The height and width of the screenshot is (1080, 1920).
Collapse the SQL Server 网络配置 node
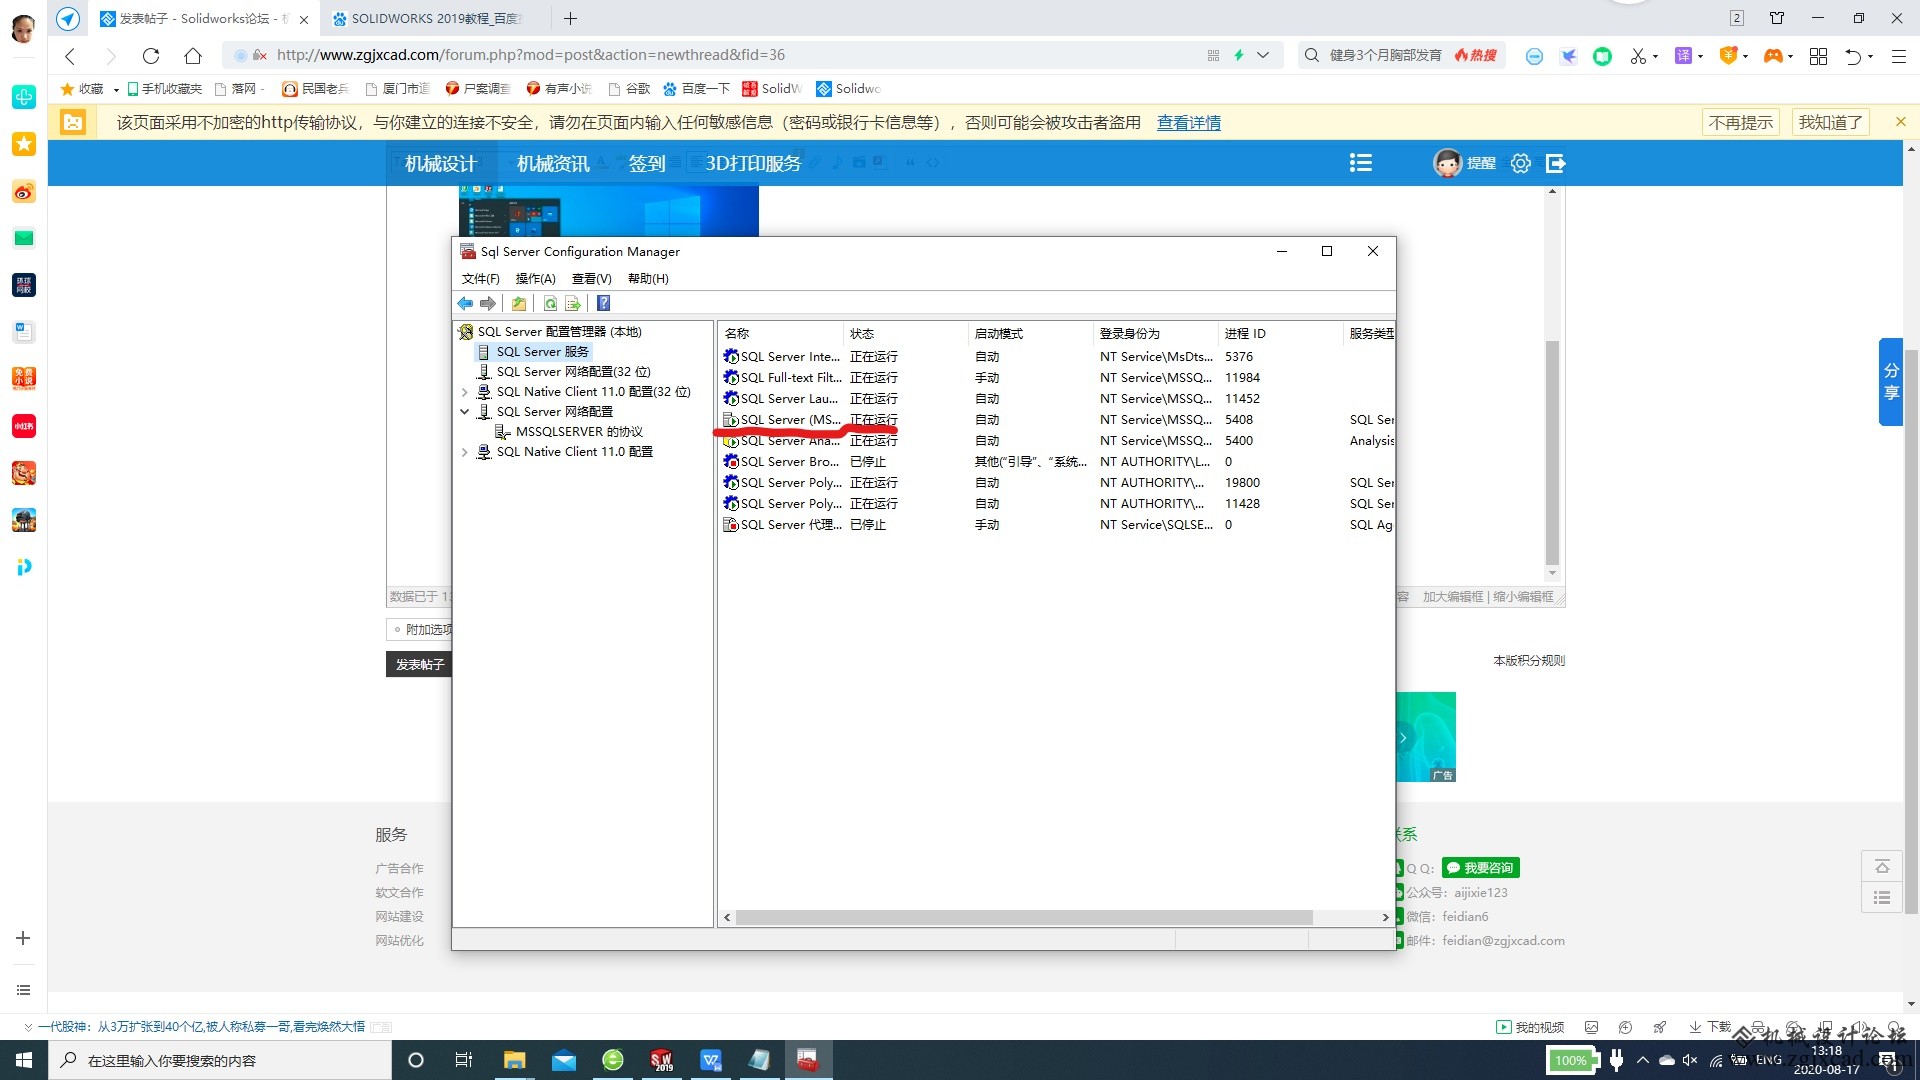(x=465, y=412)
